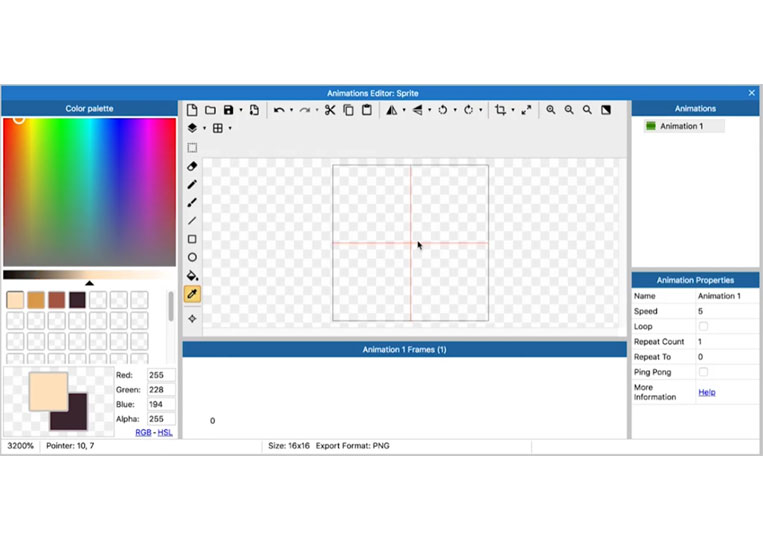Open the Save options dropdown arrow
763x541 pixels.
click(241, 110)
